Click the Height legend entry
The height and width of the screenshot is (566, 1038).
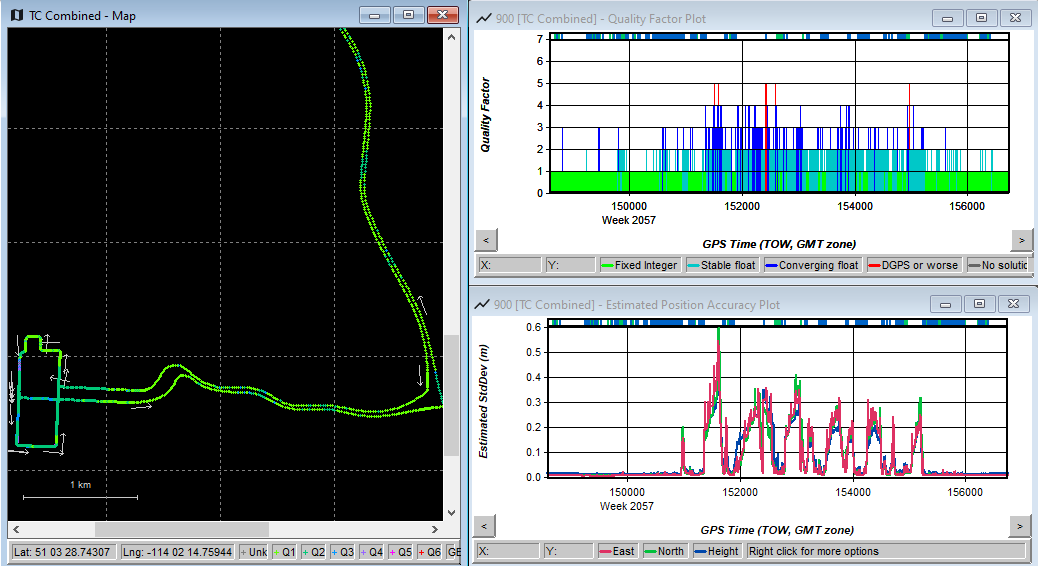coord(716,551)
